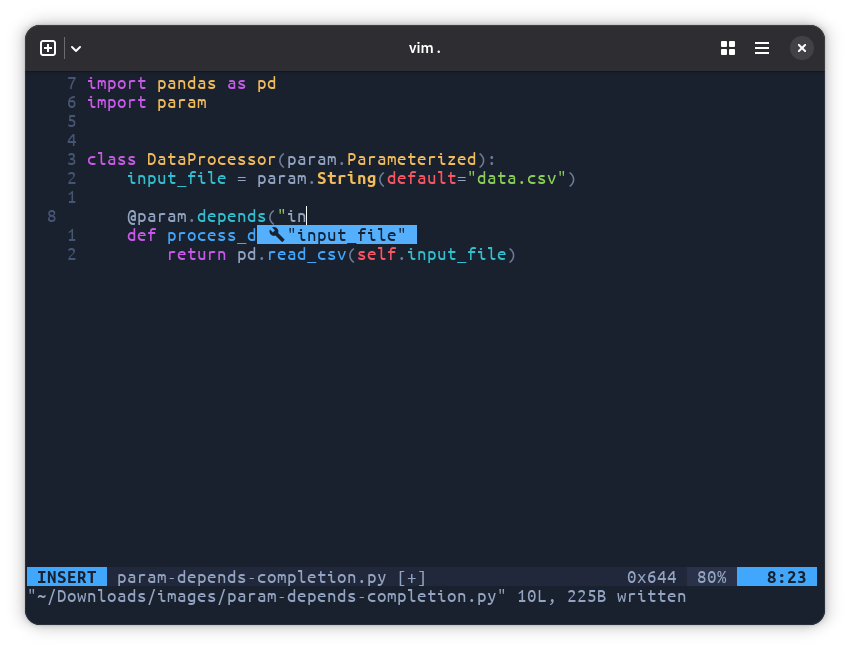850x650 pixels.
Task: Click param.String type call
Action: tap(317, 178)
